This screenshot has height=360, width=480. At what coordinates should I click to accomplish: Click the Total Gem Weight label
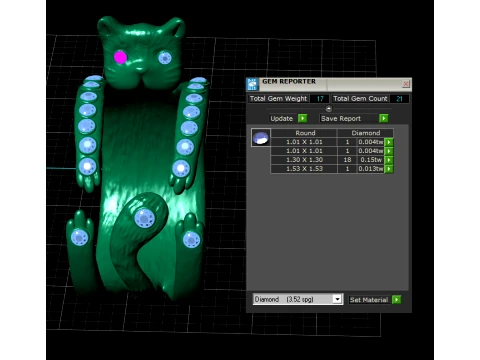(278, 99)
